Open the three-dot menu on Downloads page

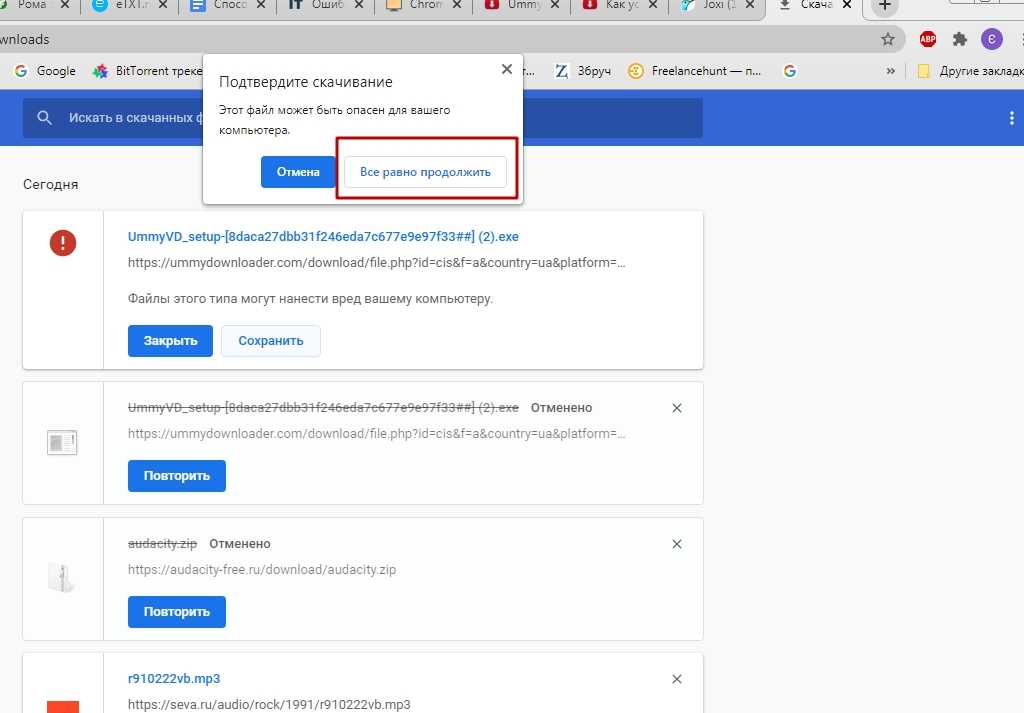click(1012, 118)
